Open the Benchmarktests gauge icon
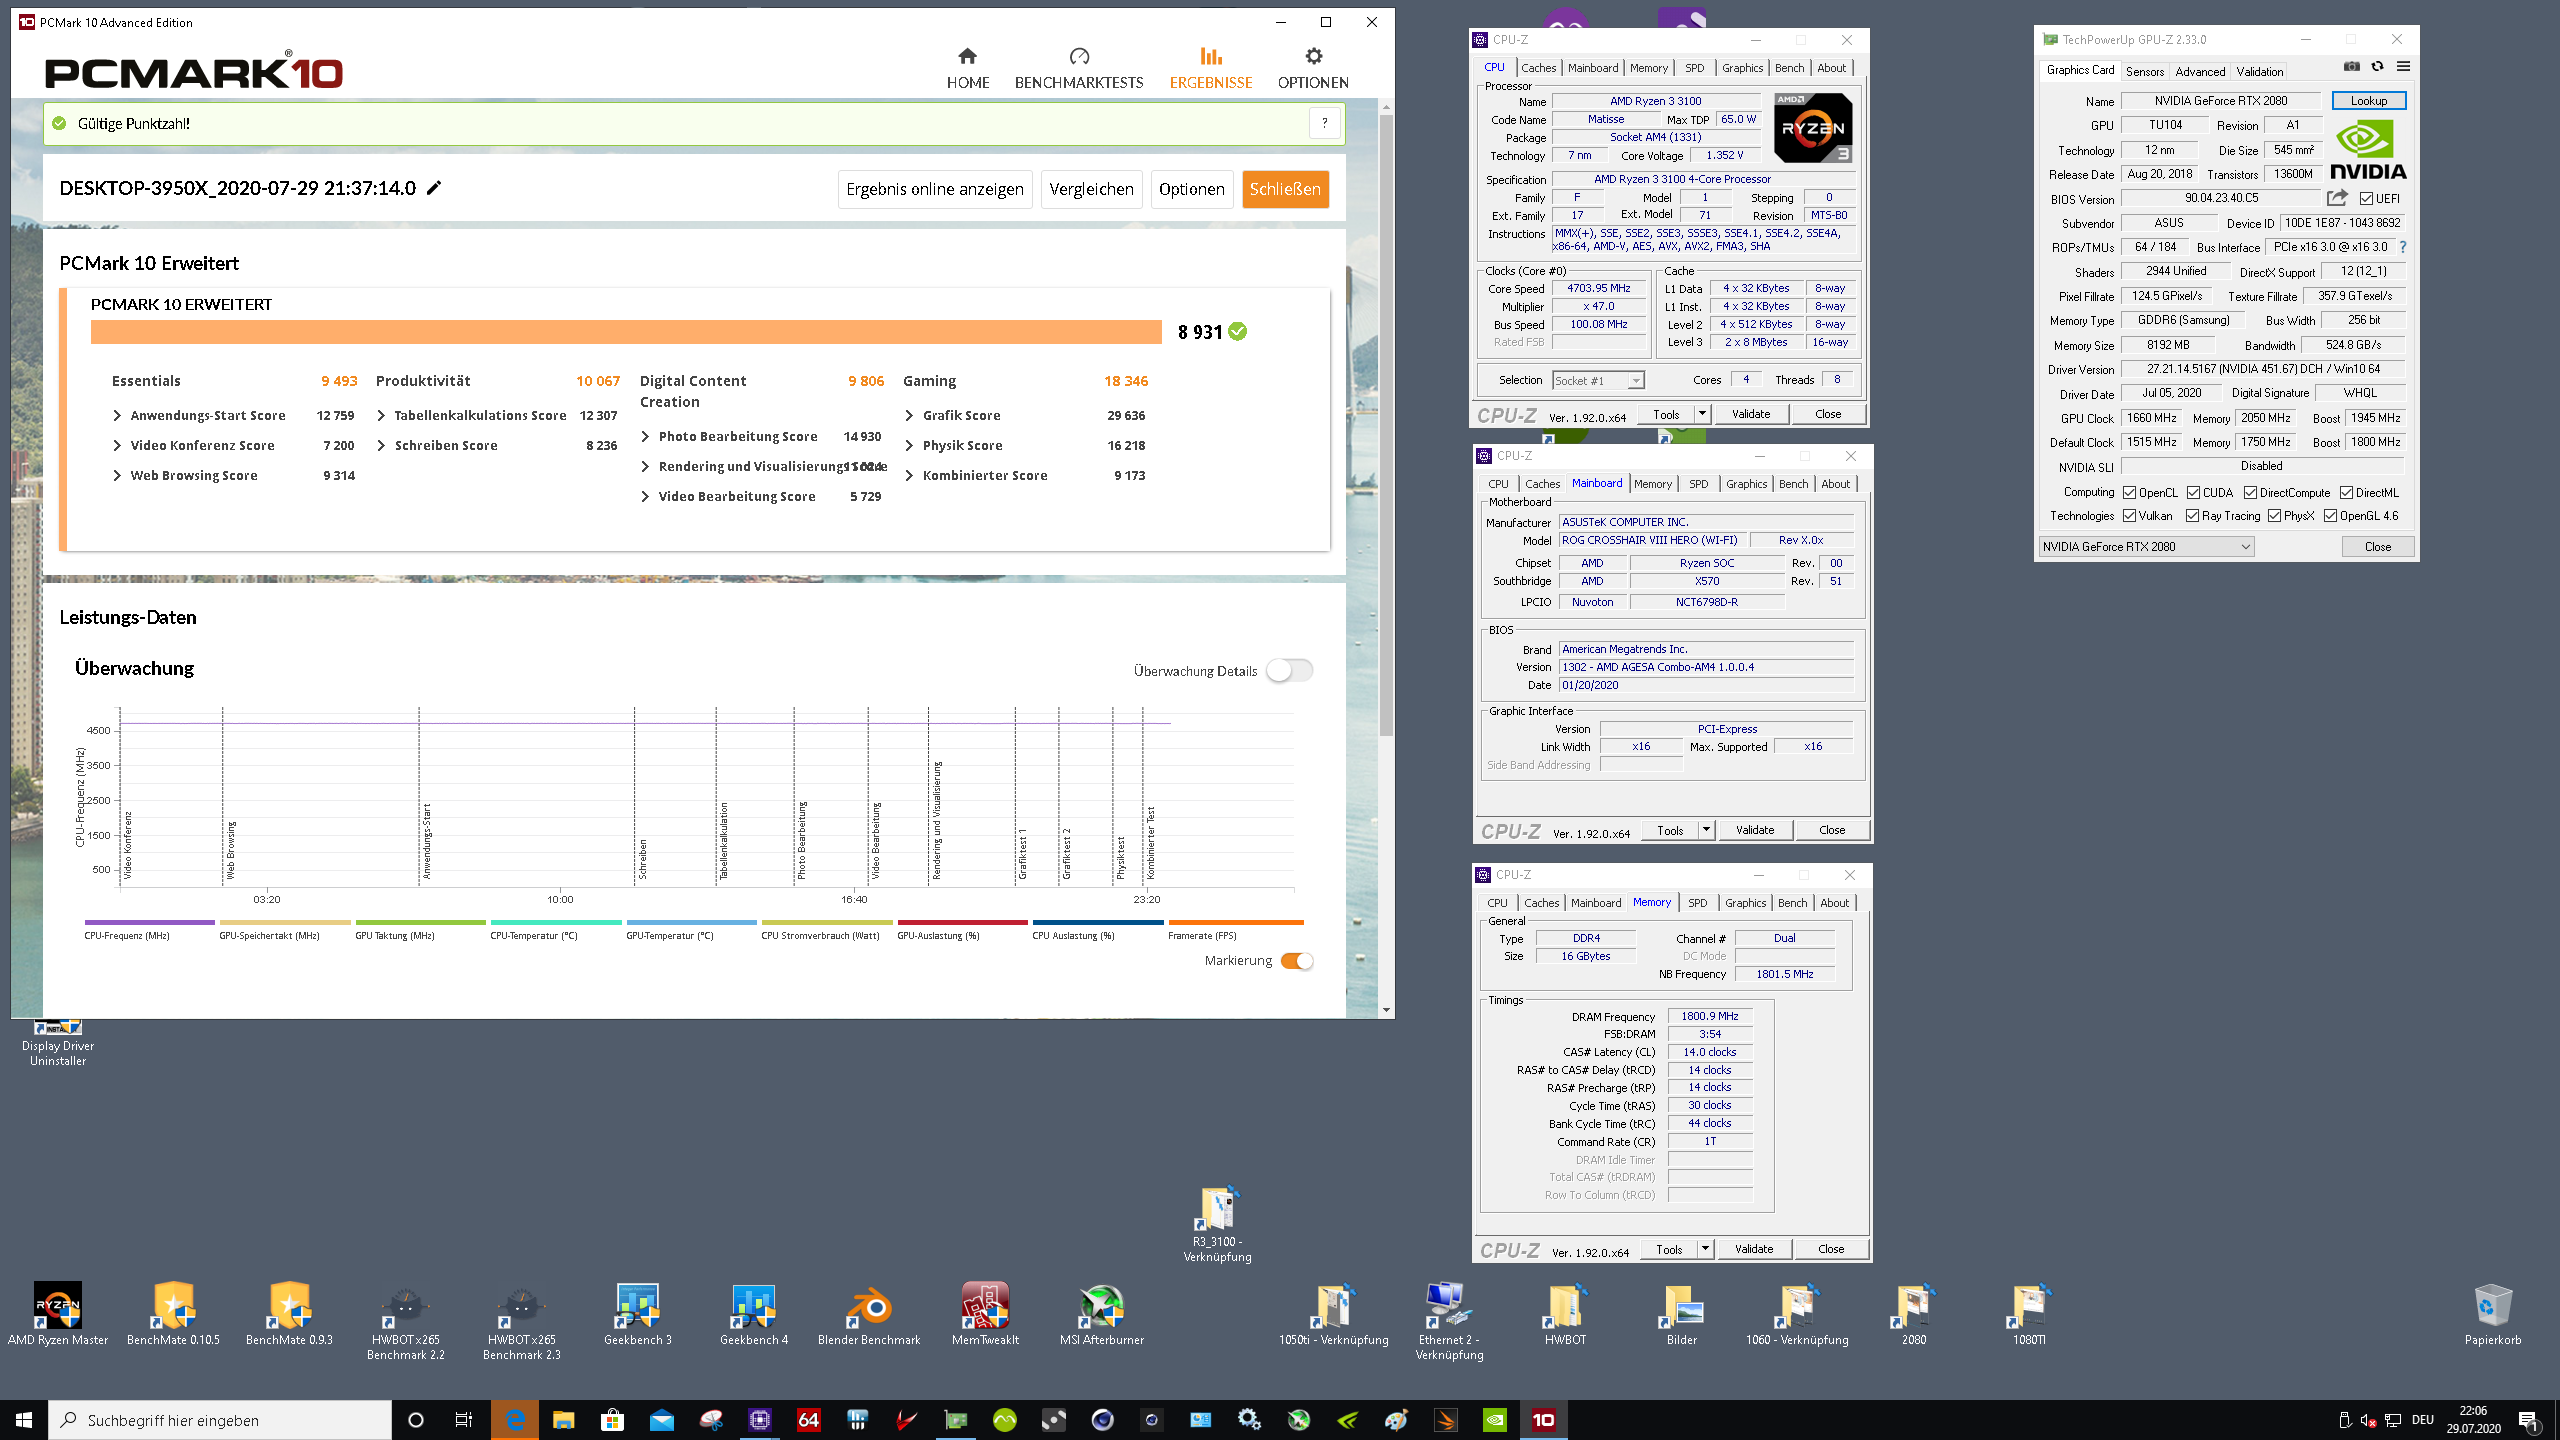This screenshot has height=1440, width=2560. point(1079,56)
